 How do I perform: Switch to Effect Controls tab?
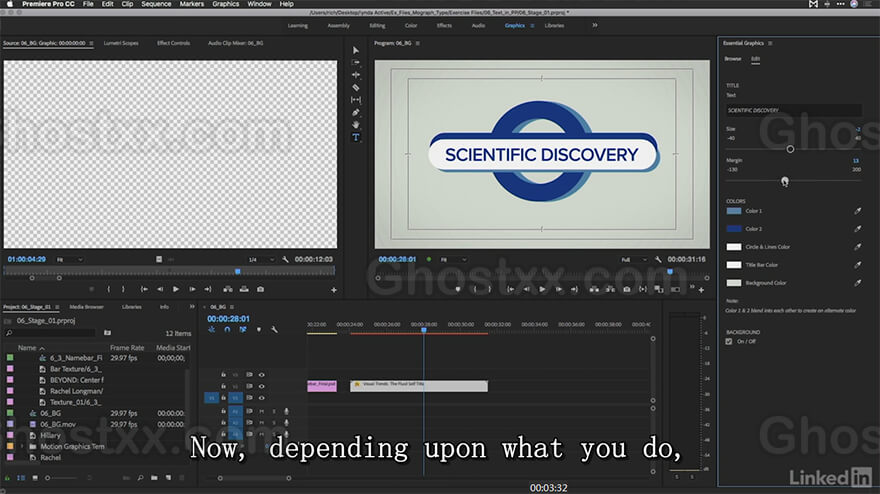coord(173,43)
